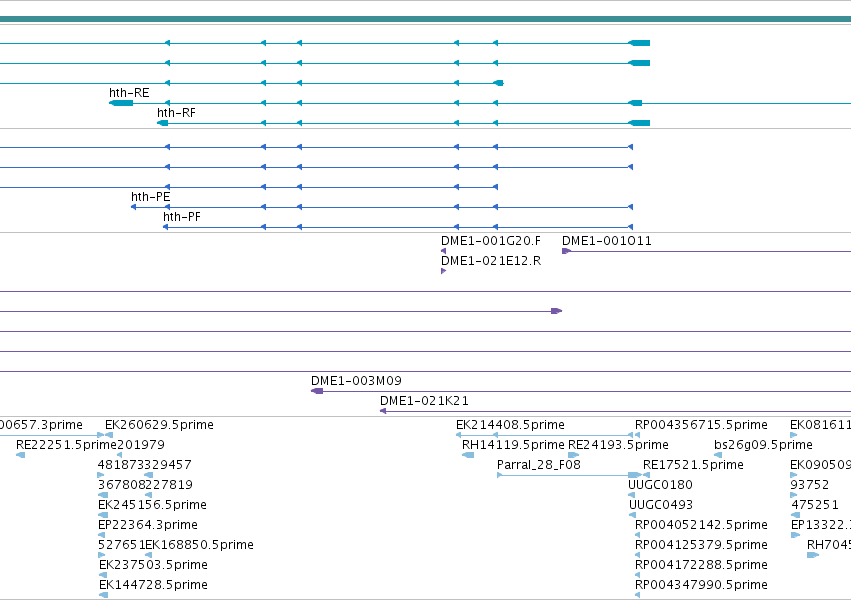Click the teal chromosome bar at the top
The height and width of the screenshot is (600, 851).
coord(426,20)
